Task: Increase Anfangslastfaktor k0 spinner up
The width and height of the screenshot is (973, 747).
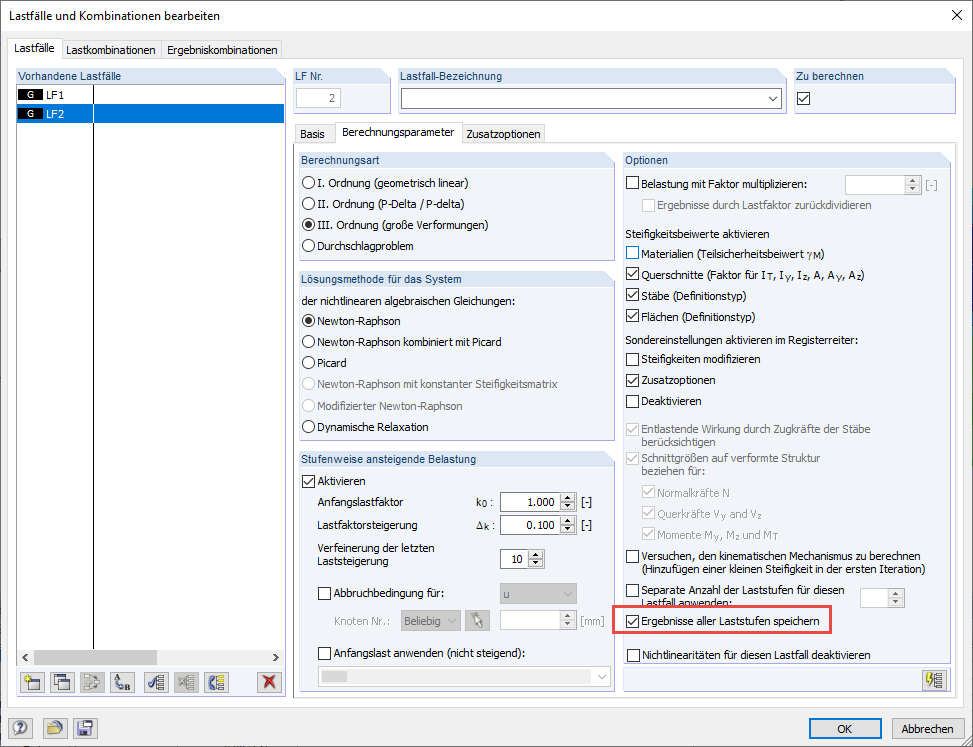Action: [567, 498]
